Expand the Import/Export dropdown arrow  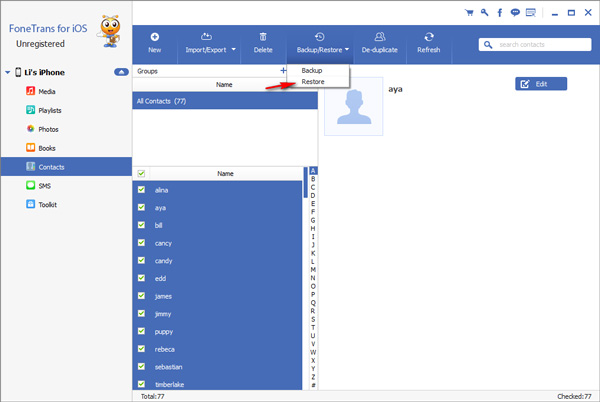click(x=233, y=49)
